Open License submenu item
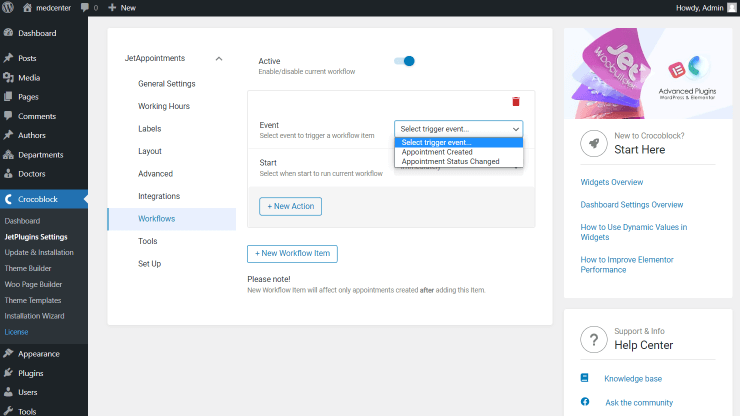 tap(16, 332)
